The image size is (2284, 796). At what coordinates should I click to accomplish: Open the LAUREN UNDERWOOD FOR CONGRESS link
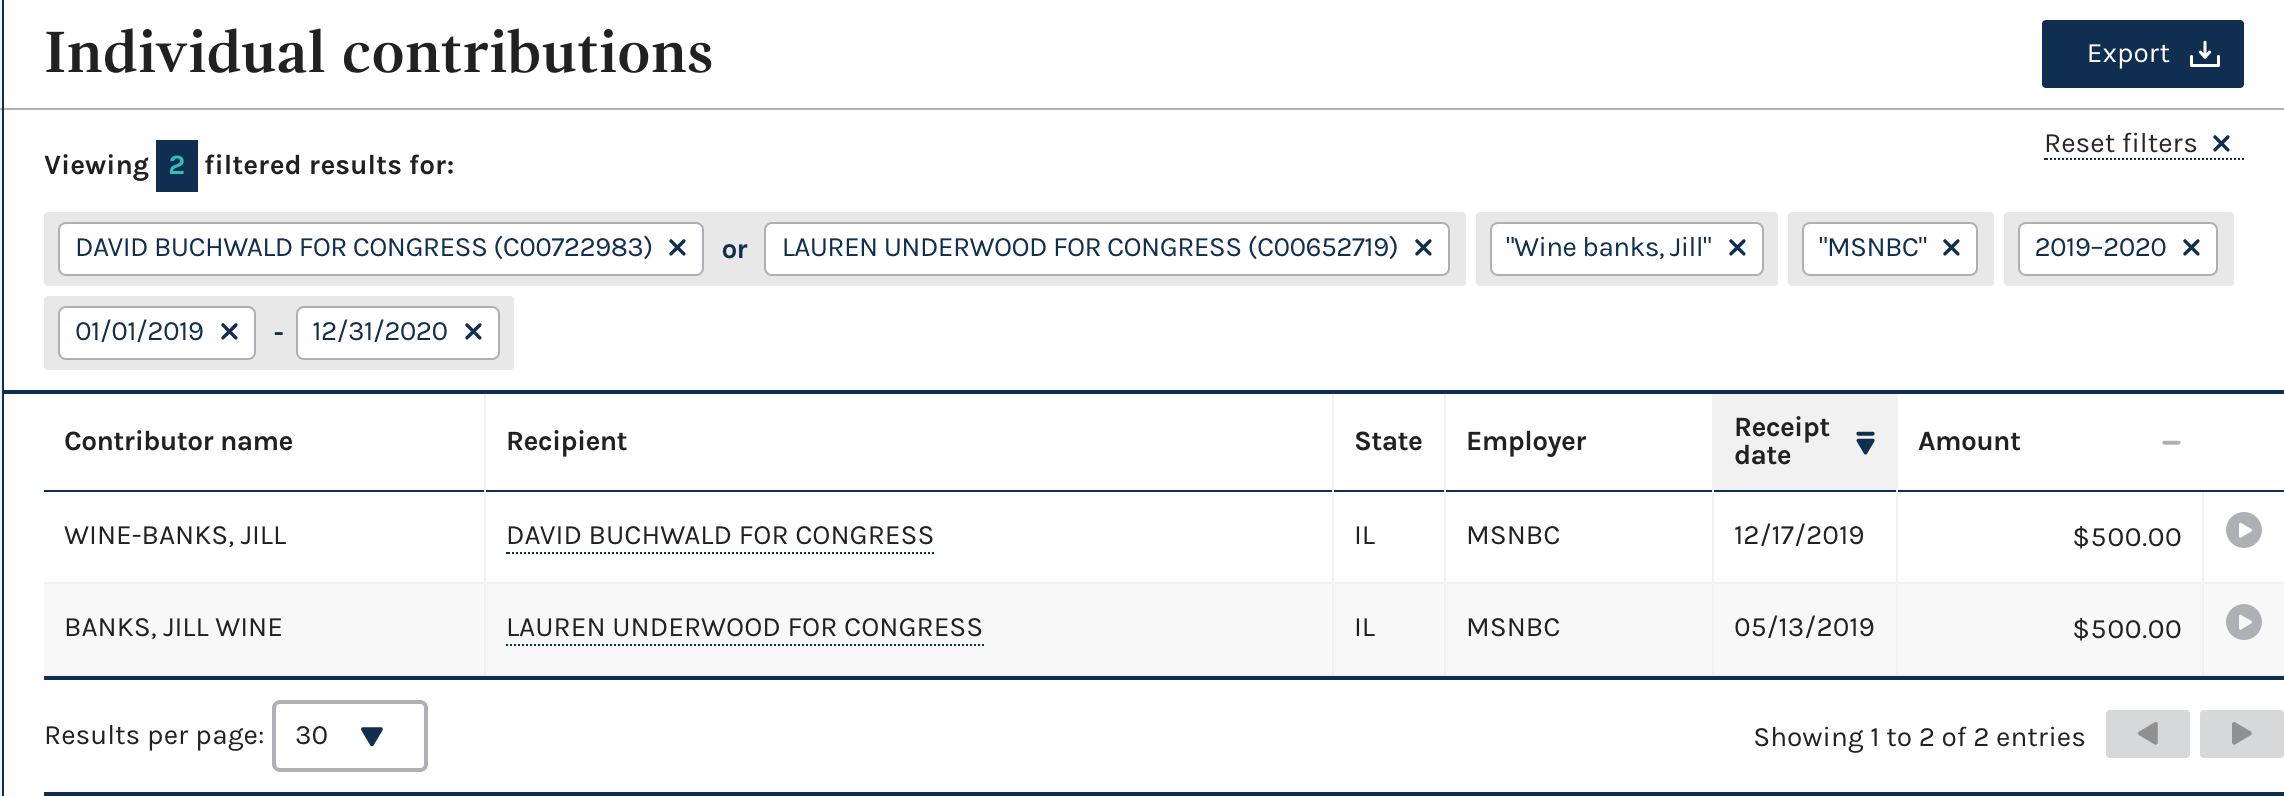point(744,628)
